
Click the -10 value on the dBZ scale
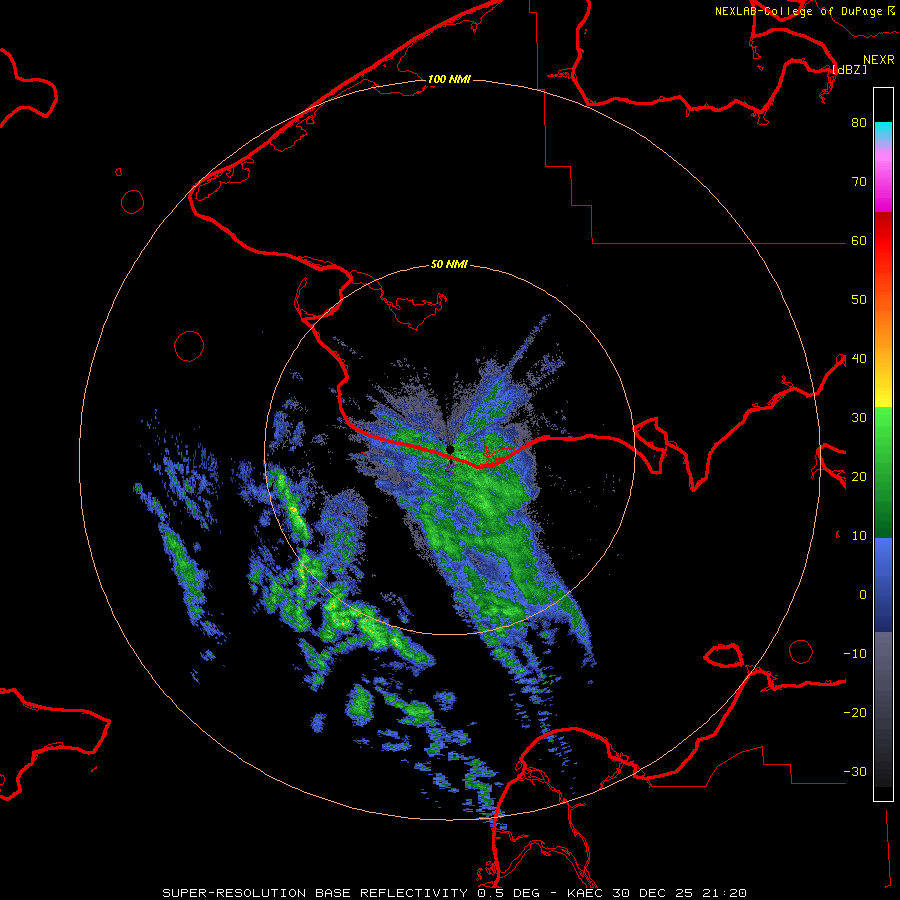click(x=855, y=654)
